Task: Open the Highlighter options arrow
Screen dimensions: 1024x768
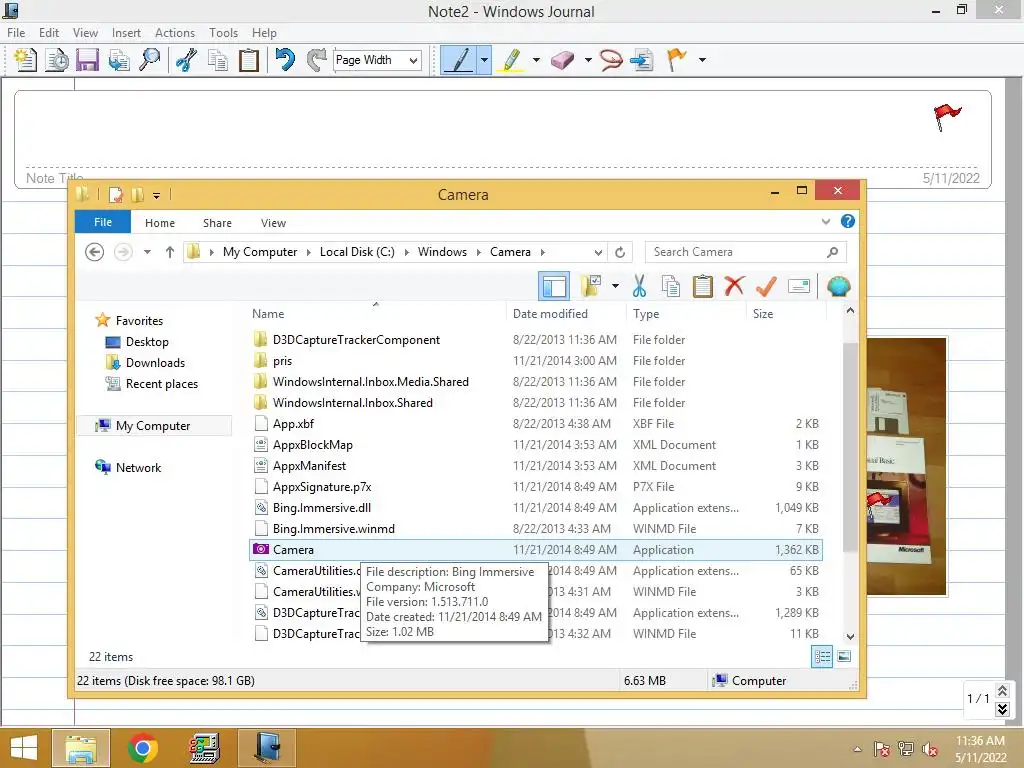Action: tap(536, 60)
